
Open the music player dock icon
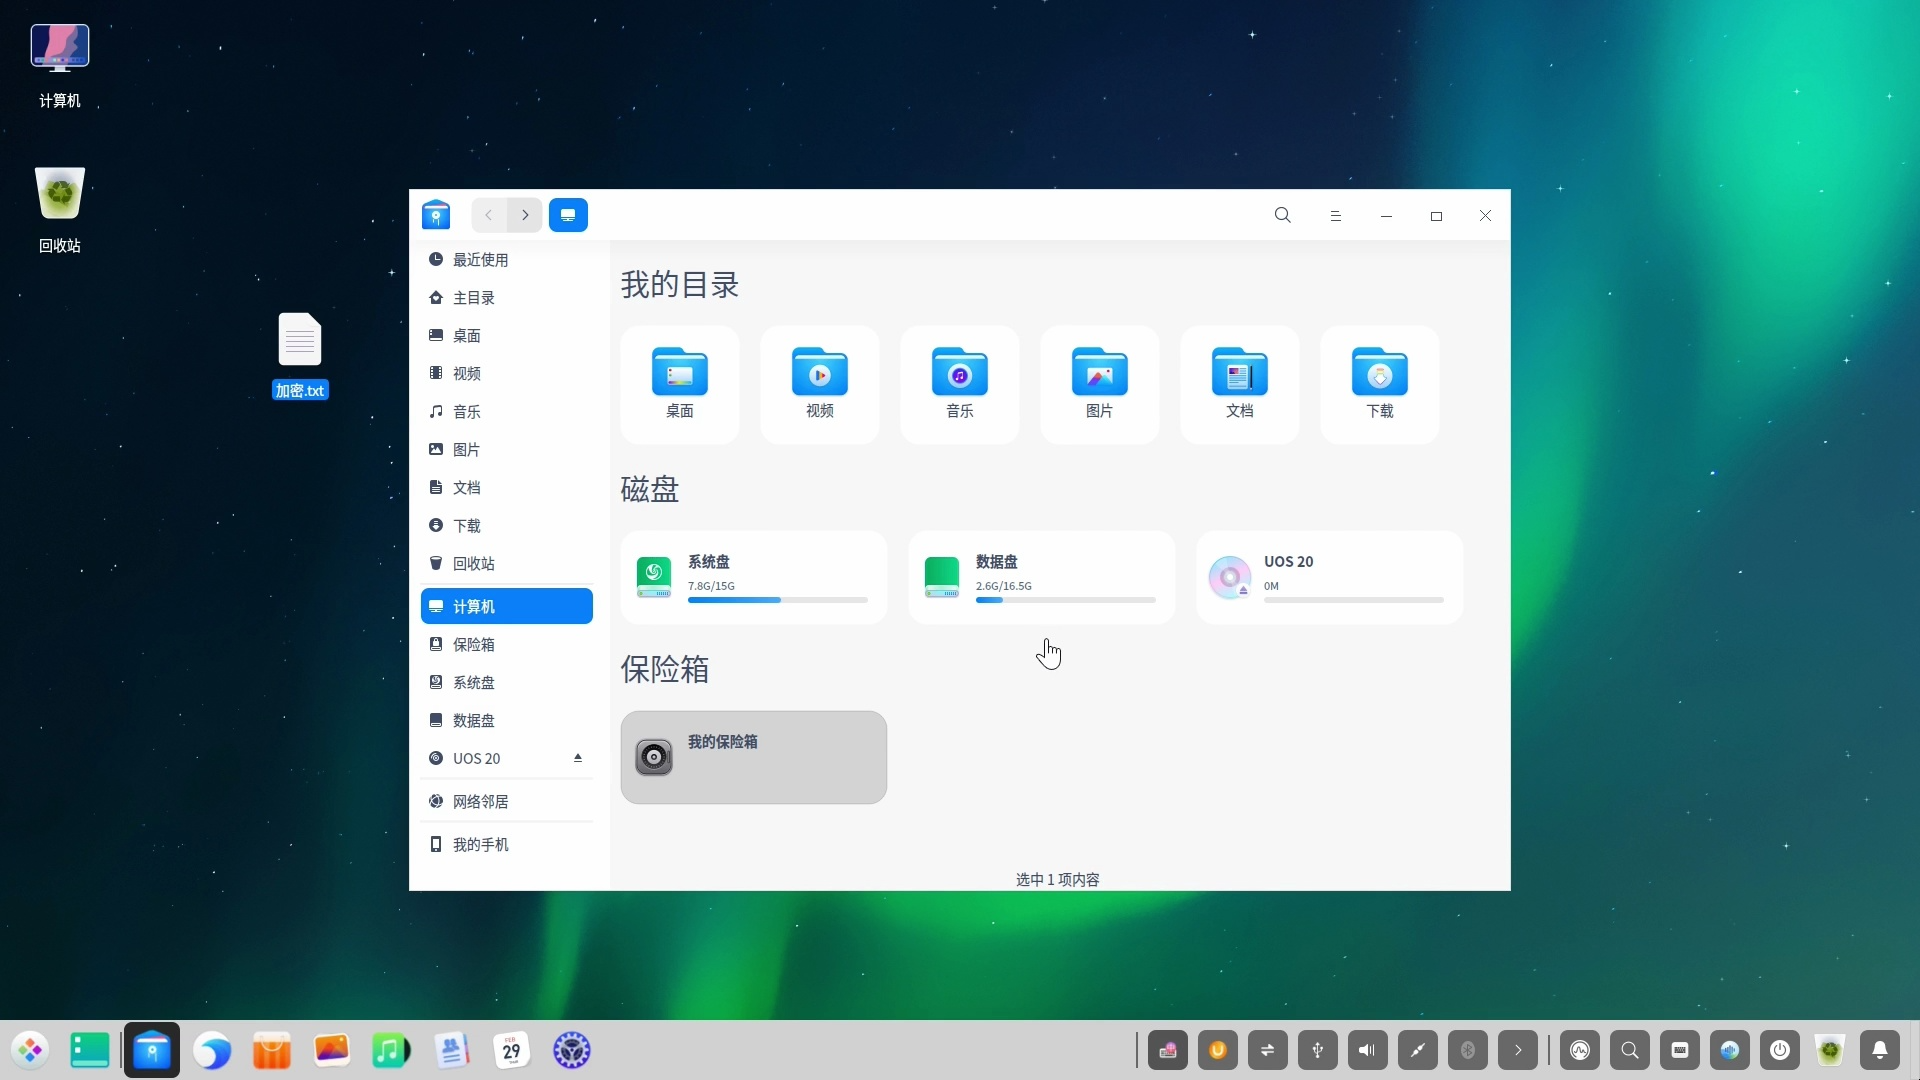[391, 1051]
